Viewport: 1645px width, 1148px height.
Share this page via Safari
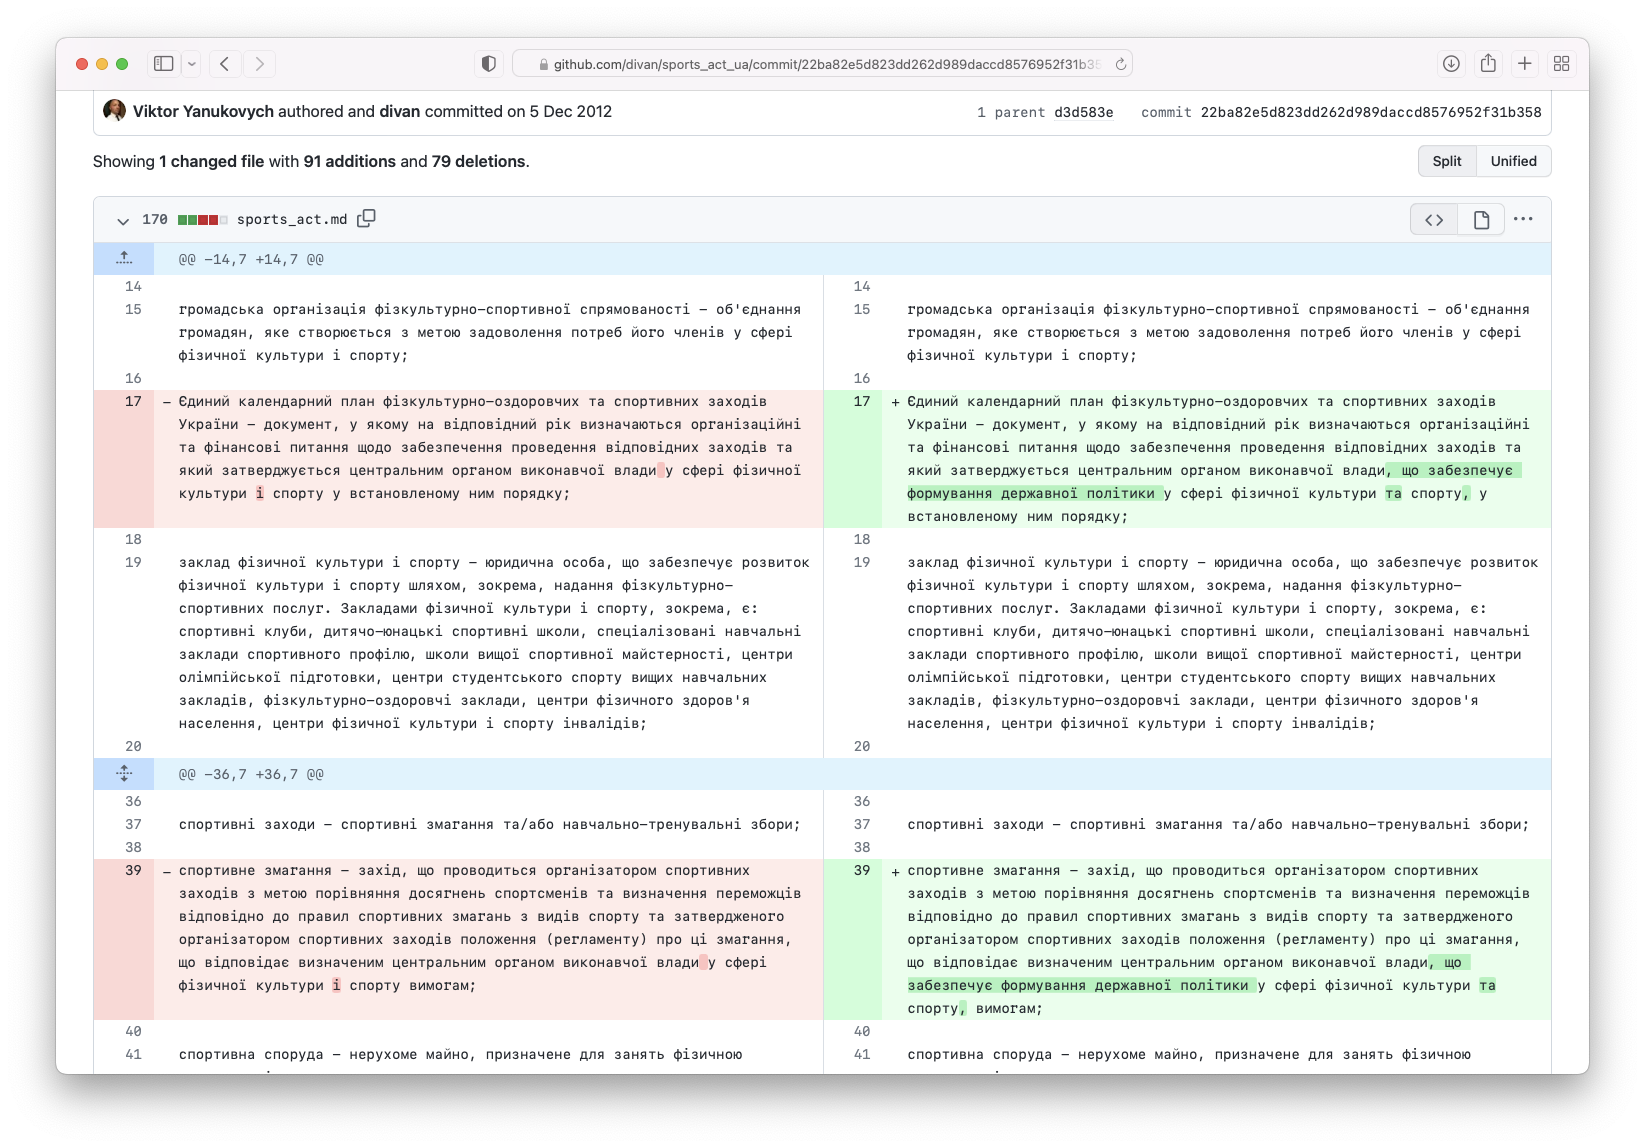[x=1488, y=63]
